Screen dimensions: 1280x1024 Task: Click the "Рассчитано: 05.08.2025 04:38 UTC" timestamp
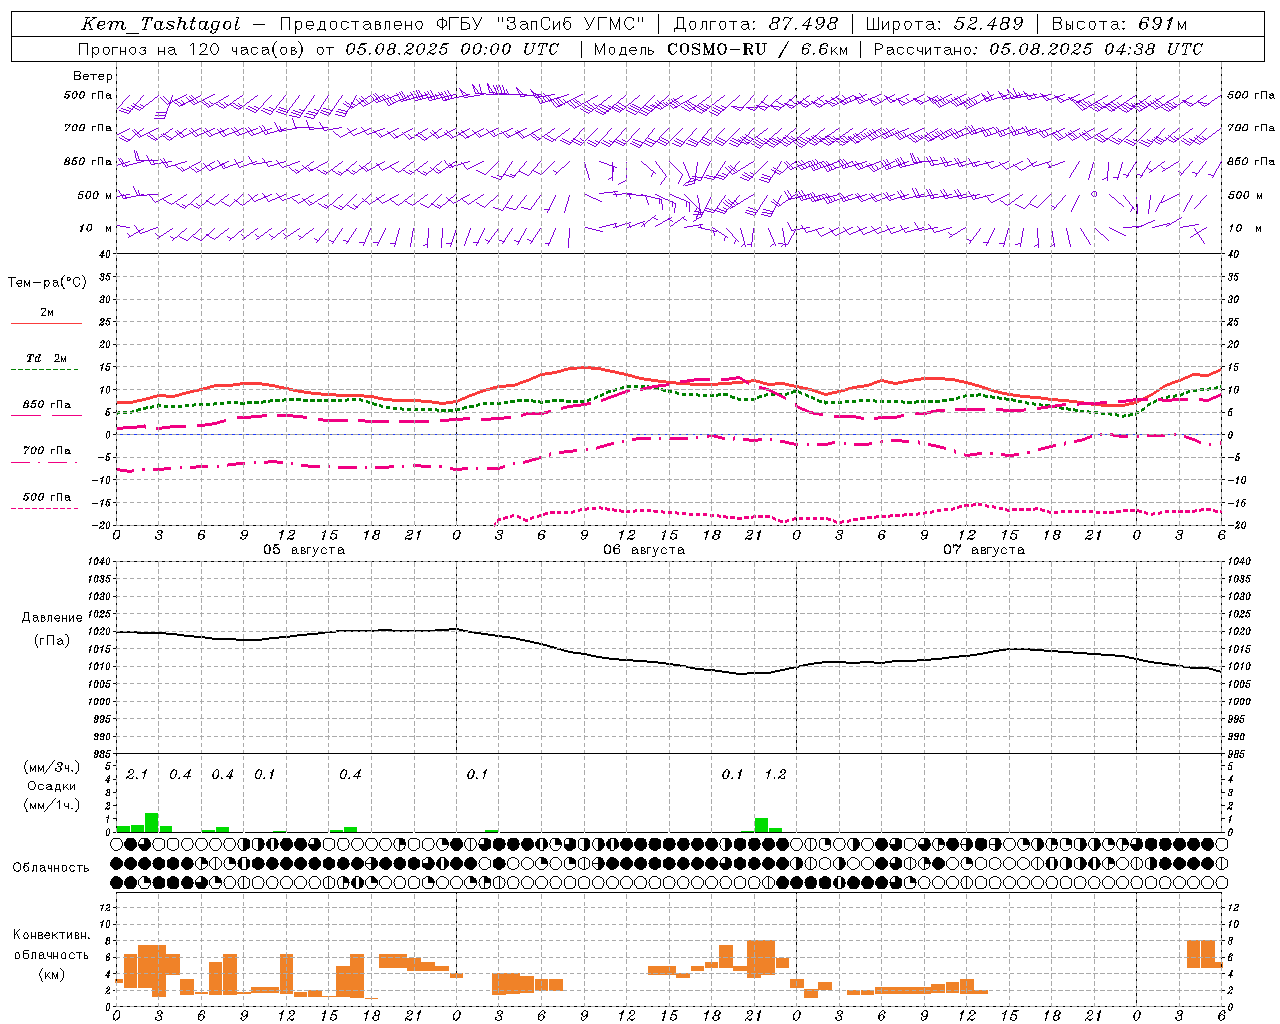coord(1038,49)
